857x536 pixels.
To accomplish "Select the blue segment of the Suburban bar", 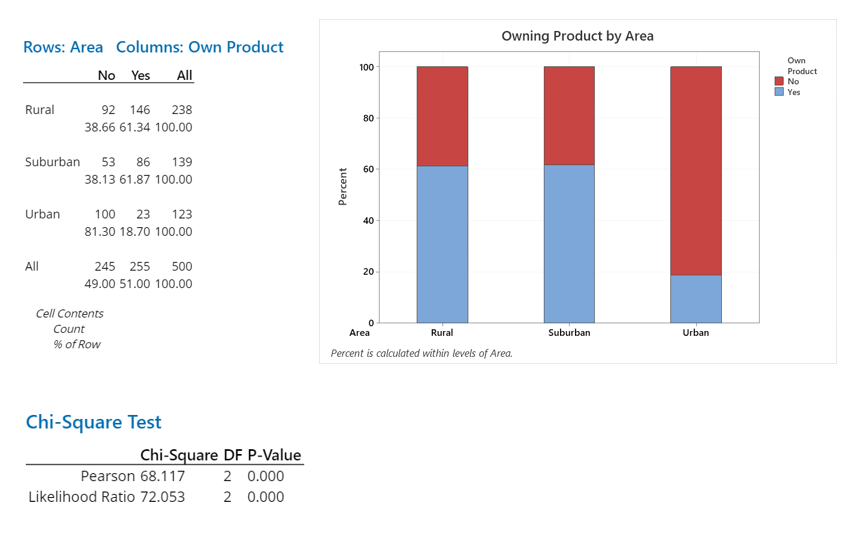I will (x=569, y=243).
